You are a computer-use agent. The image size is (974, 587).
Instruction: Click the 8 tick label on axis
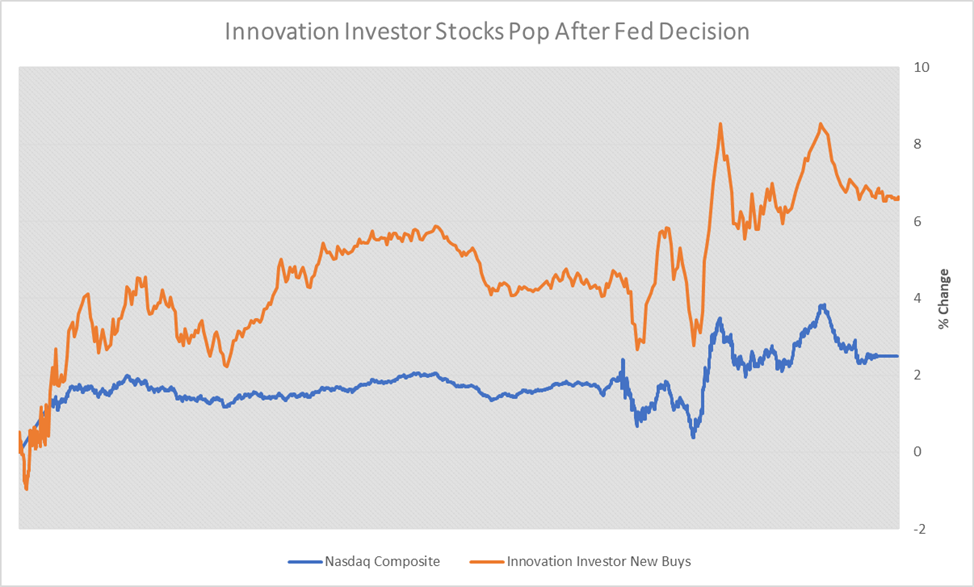pos(918,144)
